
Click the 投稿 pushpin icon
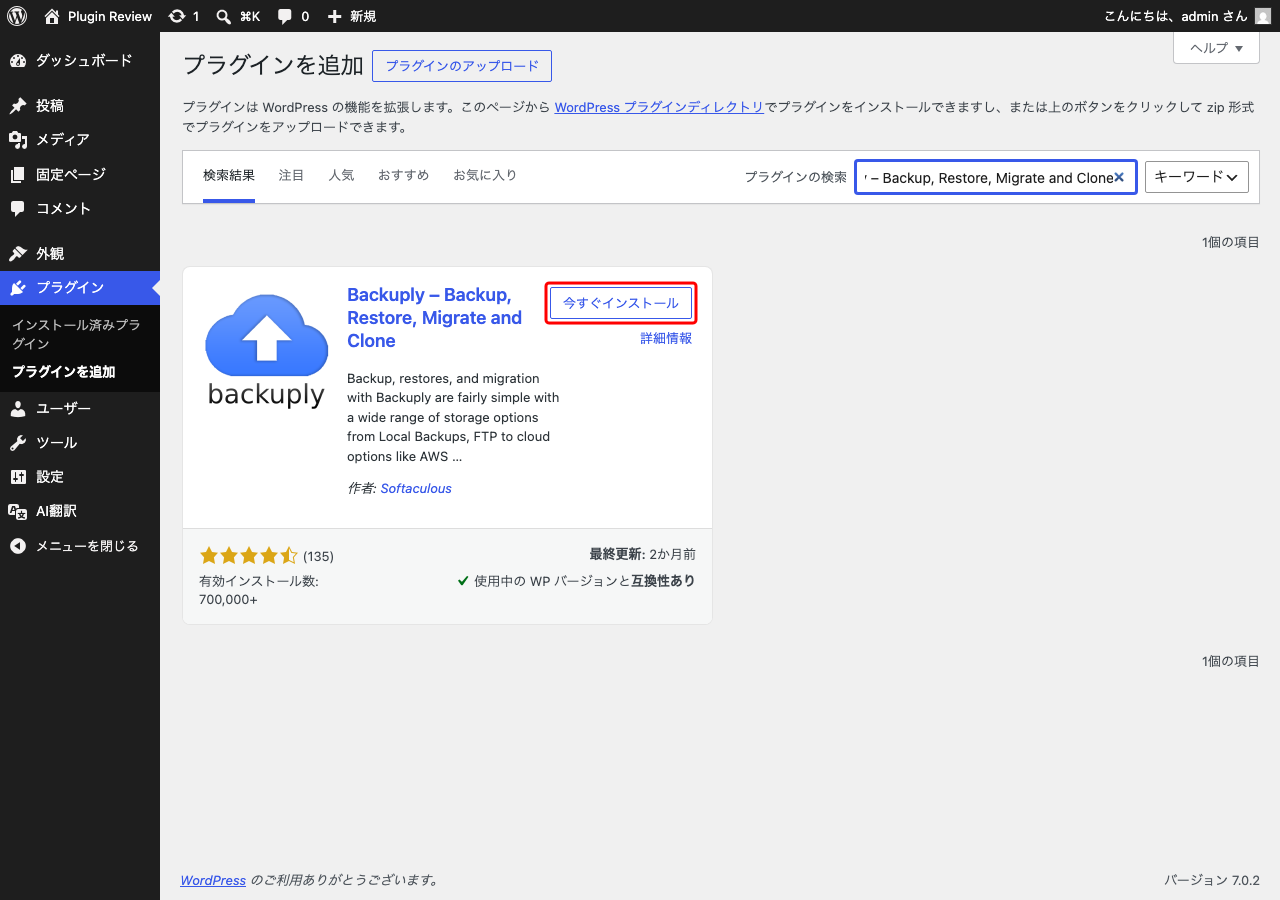[18, 106]
